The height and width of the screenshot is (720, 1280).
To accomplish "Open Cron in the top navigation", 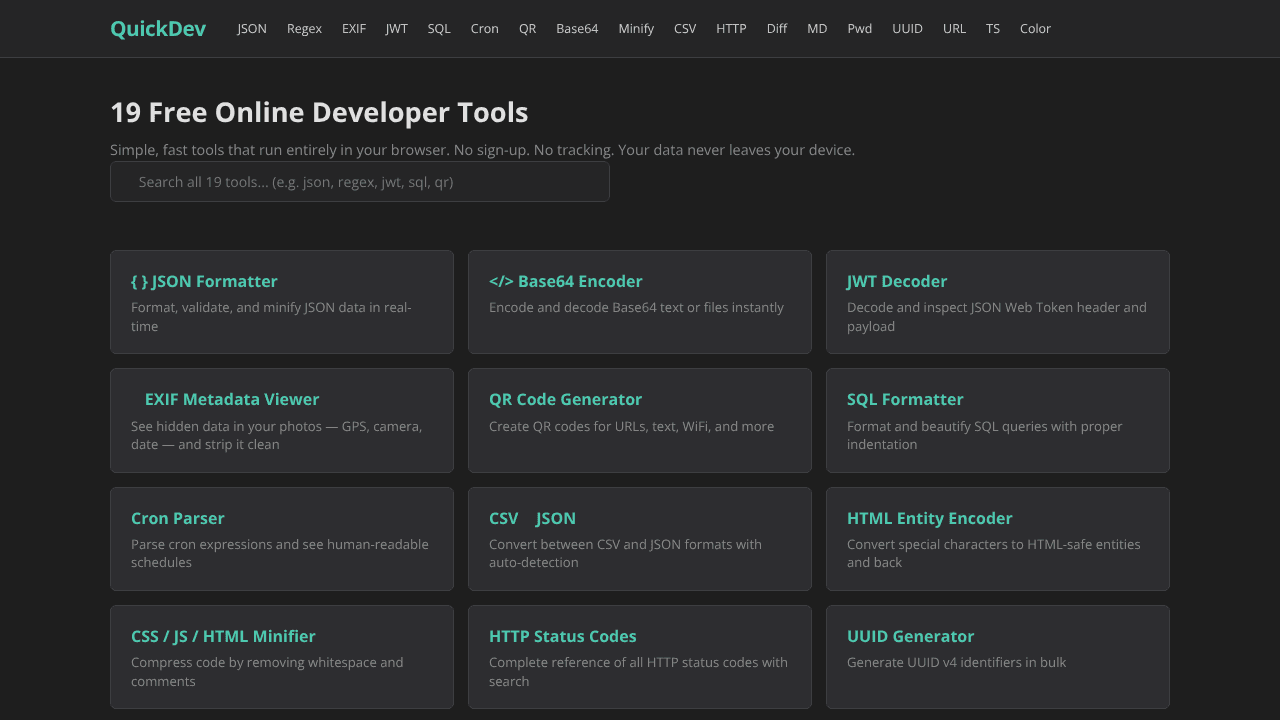I will (x=485, y=29).
